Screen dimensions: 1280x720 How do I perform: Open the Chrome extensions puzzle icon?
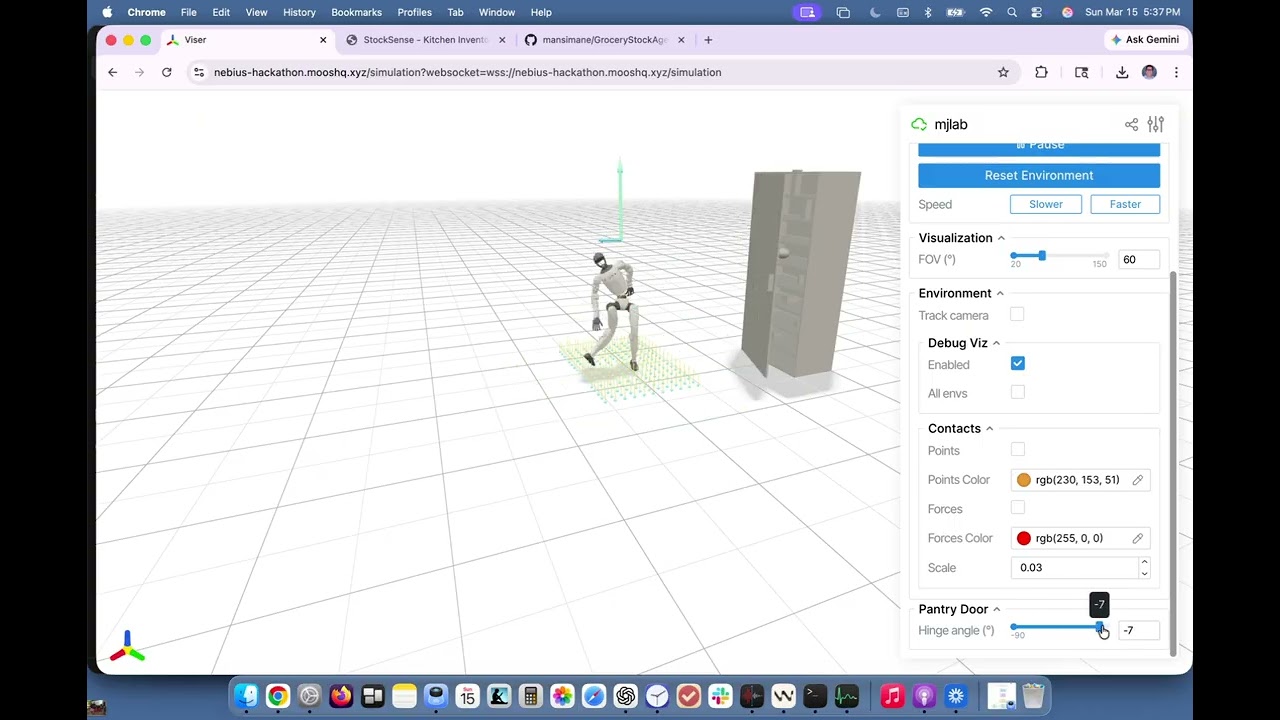[1041, 72]
